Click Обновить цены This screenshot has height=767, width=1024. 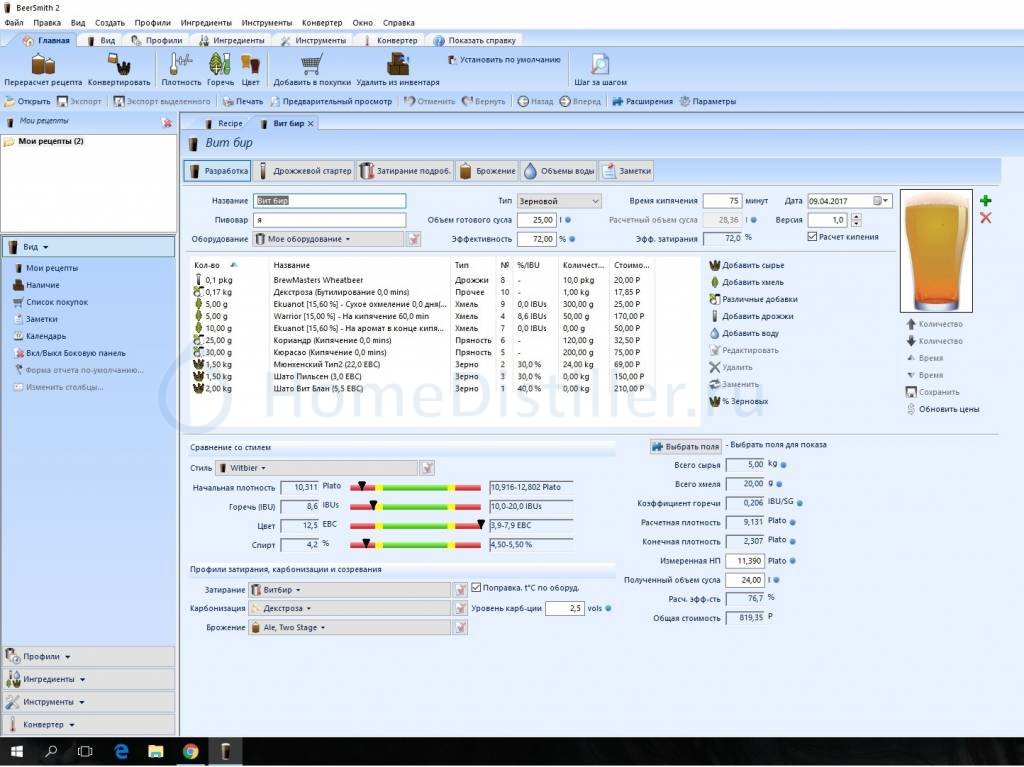(942, 409)
